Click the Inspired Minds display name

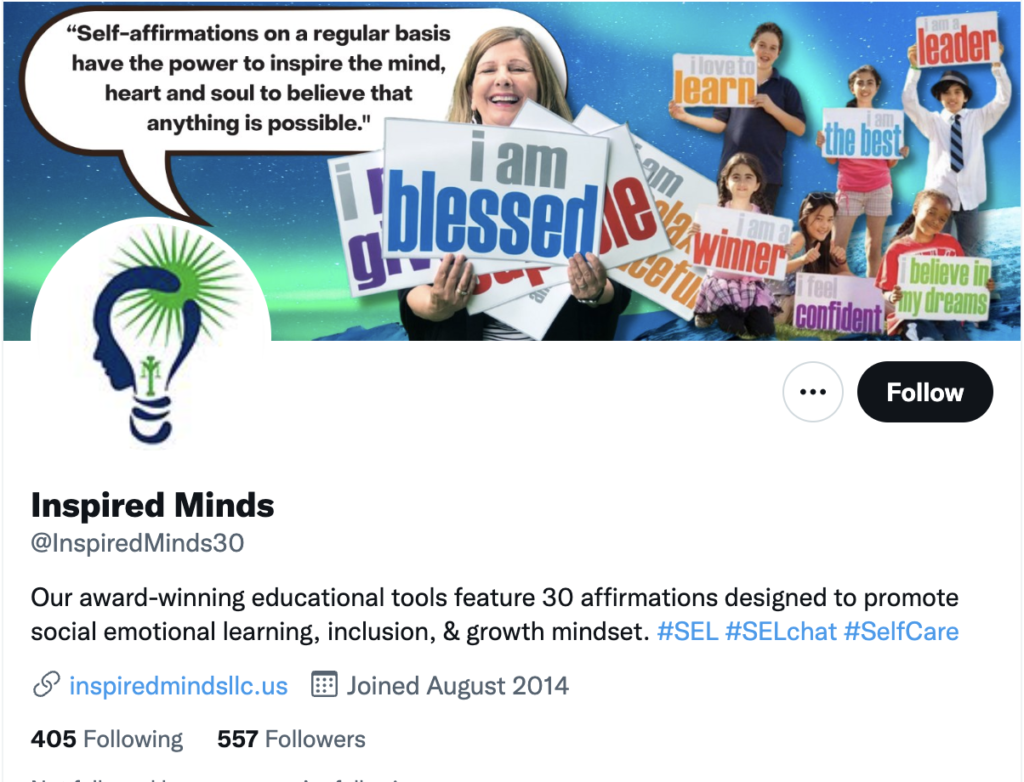tap(153, 506)
